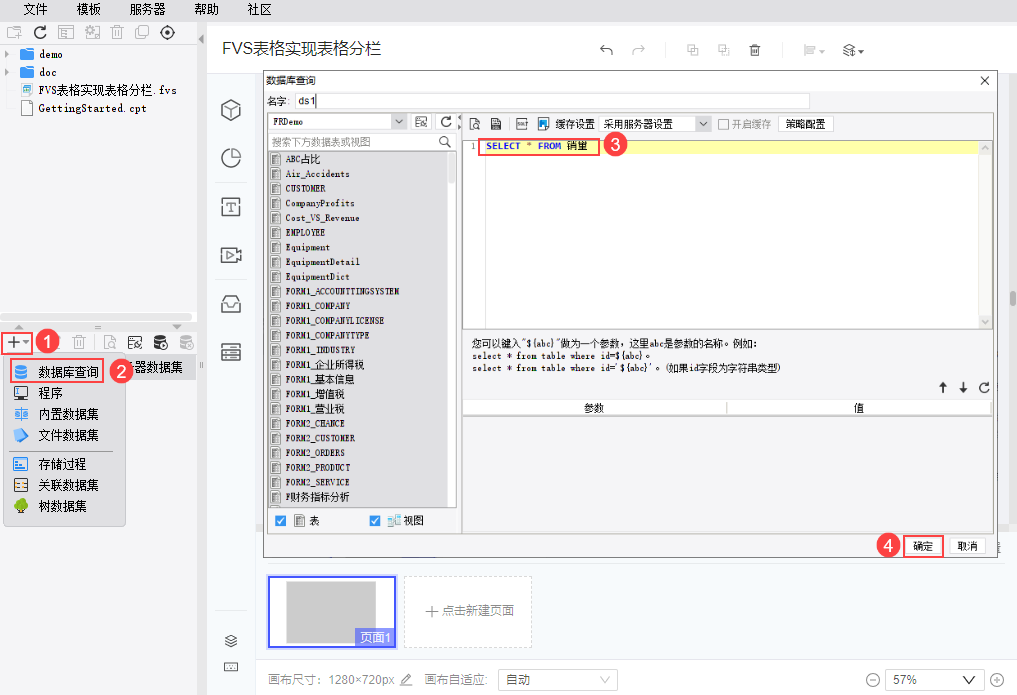Open the 模板 menu
This screenshot has height=695, width=1017.
pyautogui.click(x=89, y=9)
